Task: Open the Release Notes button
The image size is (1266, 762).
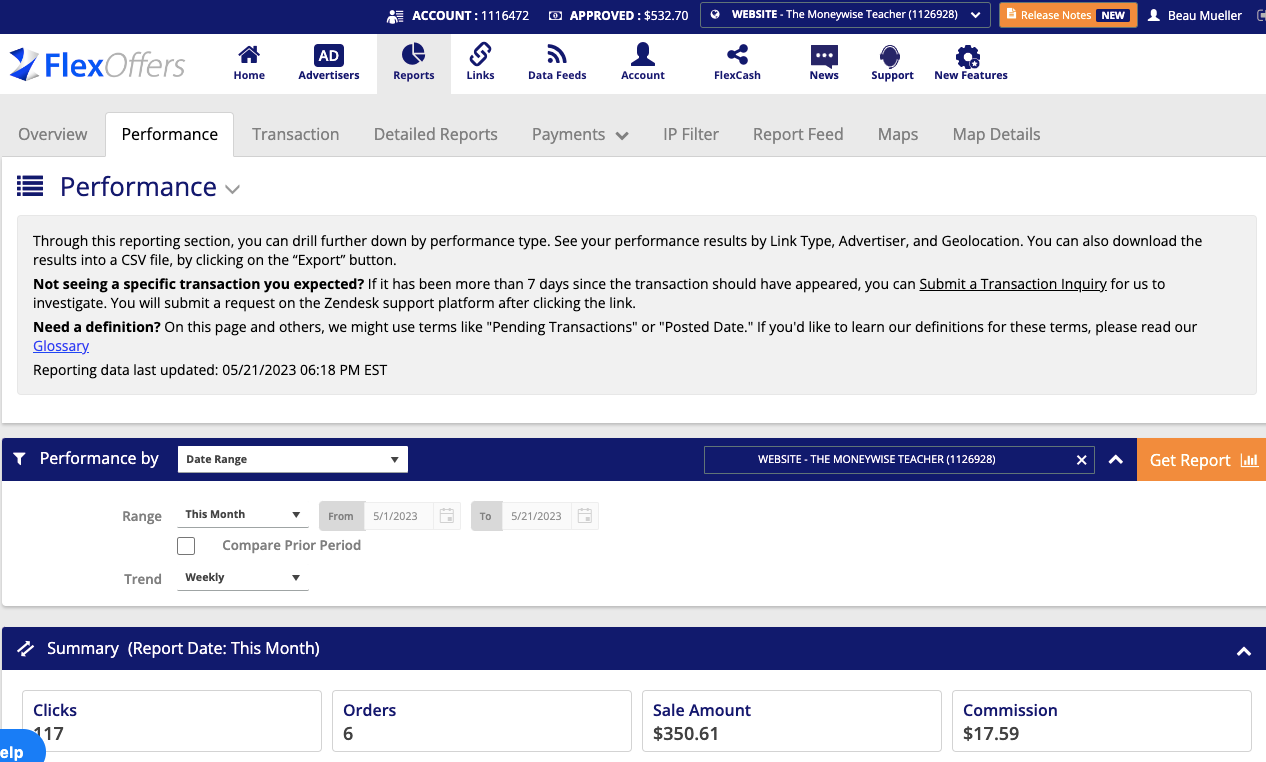Action: tap(1068, 15)
